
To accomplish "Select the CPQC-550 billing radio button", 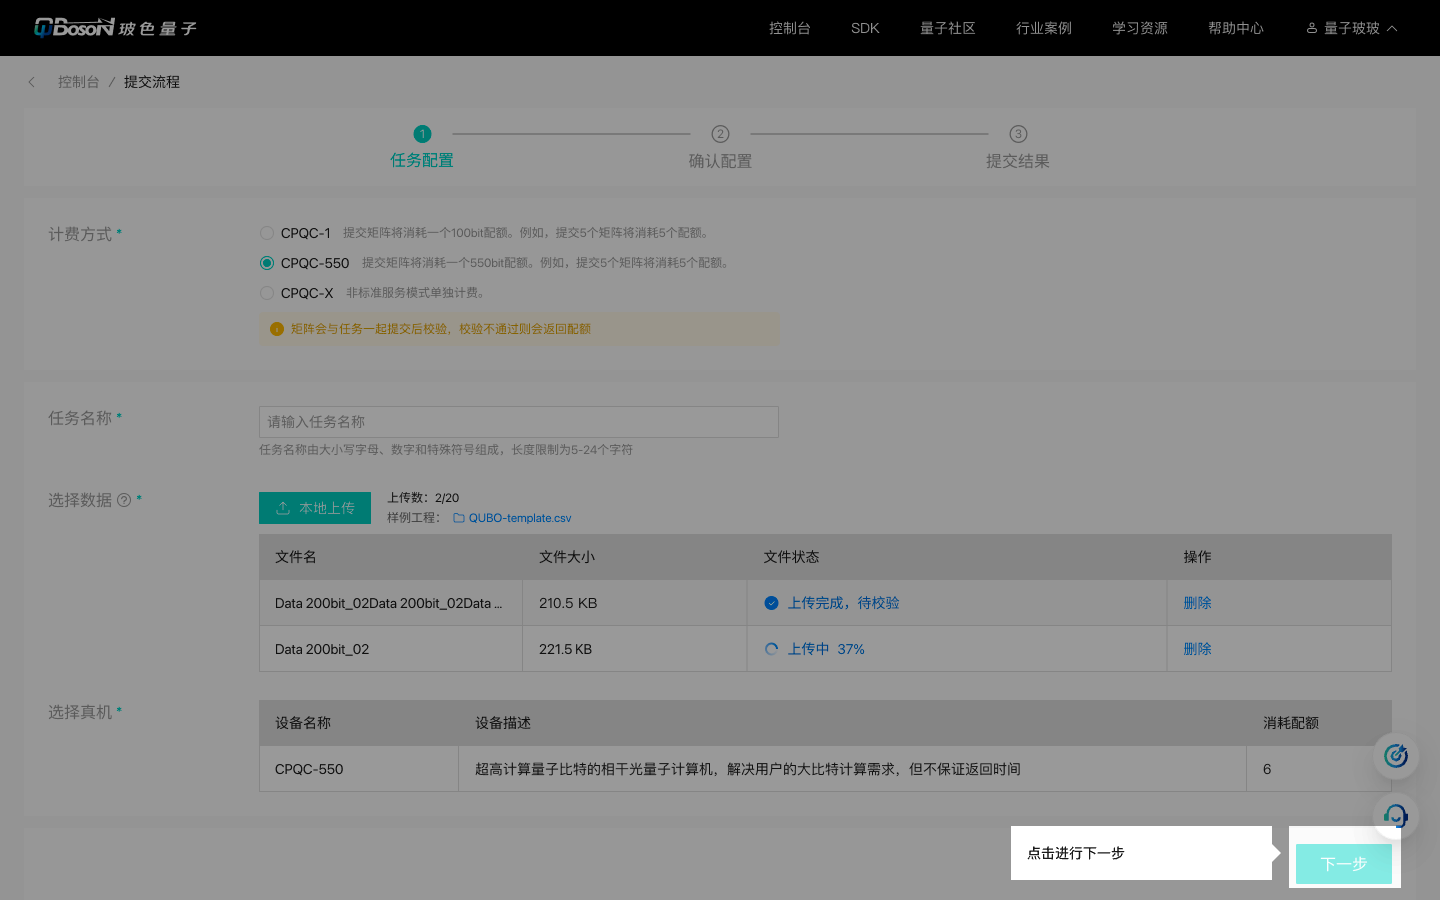I will (267, 263).
